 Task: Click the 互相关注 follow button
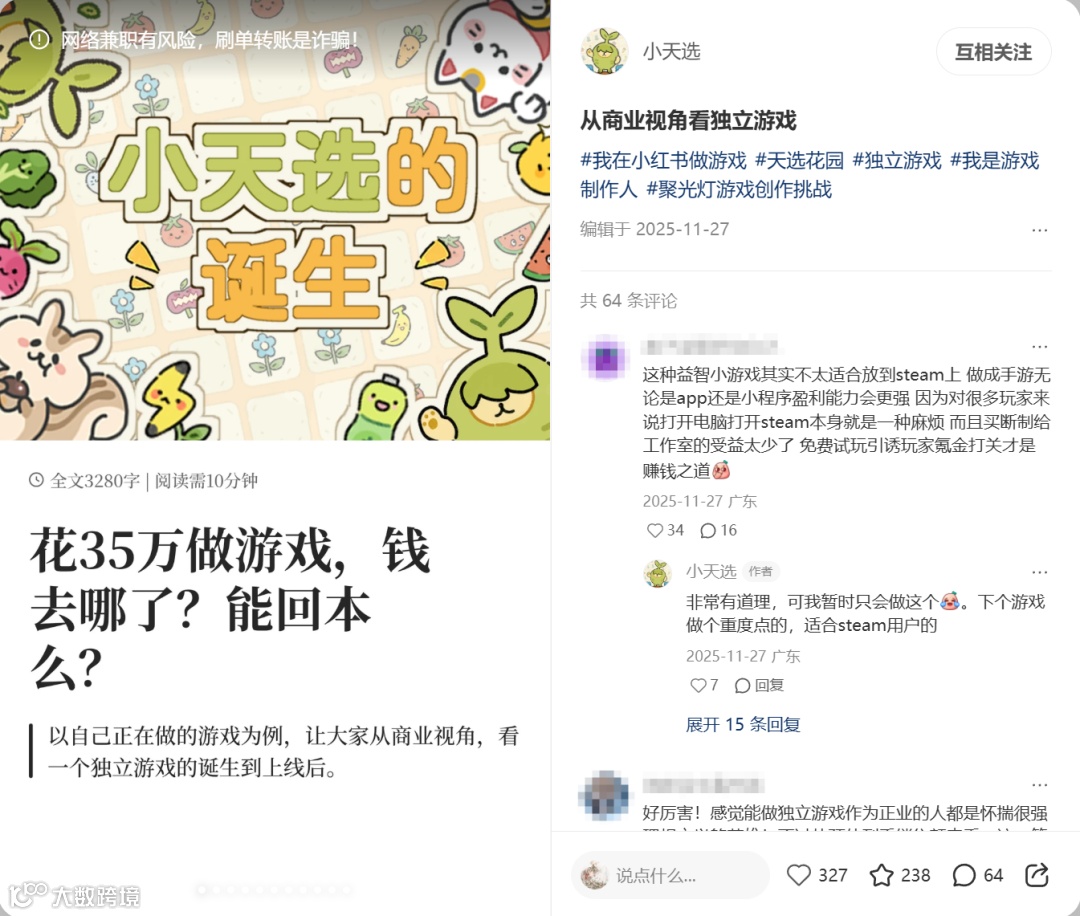click(993, 52)
